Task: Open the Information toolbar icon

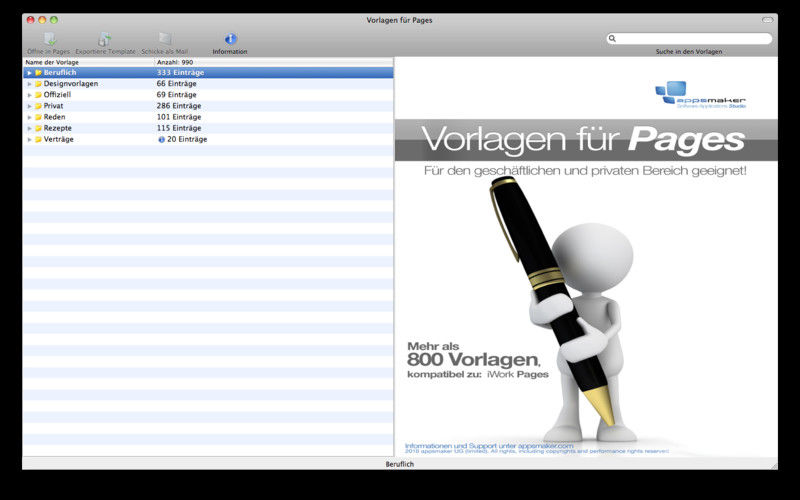Action: click(x=230, y=39)
